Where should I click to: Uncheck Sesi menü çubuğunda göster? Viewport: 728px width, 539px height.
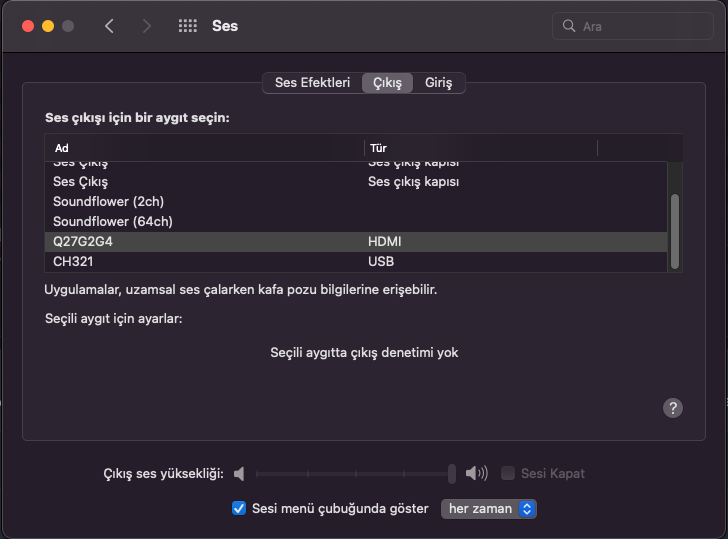pyautogui.click(x=239, y=508)
